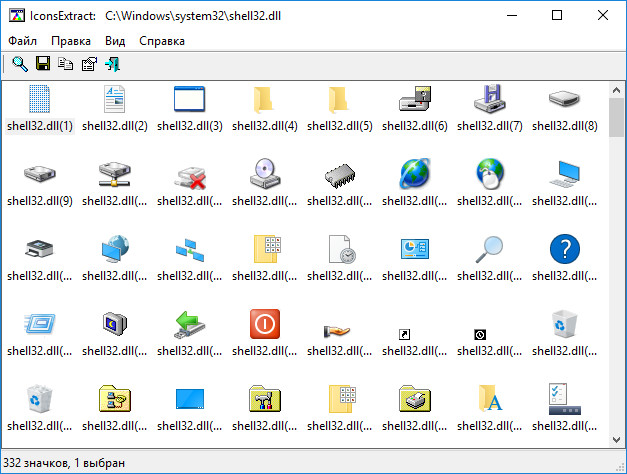The image size is (627, 474).
Task: Select the folder with hammer tools icon
Action: pyautogui.click(x=264, y=399)
